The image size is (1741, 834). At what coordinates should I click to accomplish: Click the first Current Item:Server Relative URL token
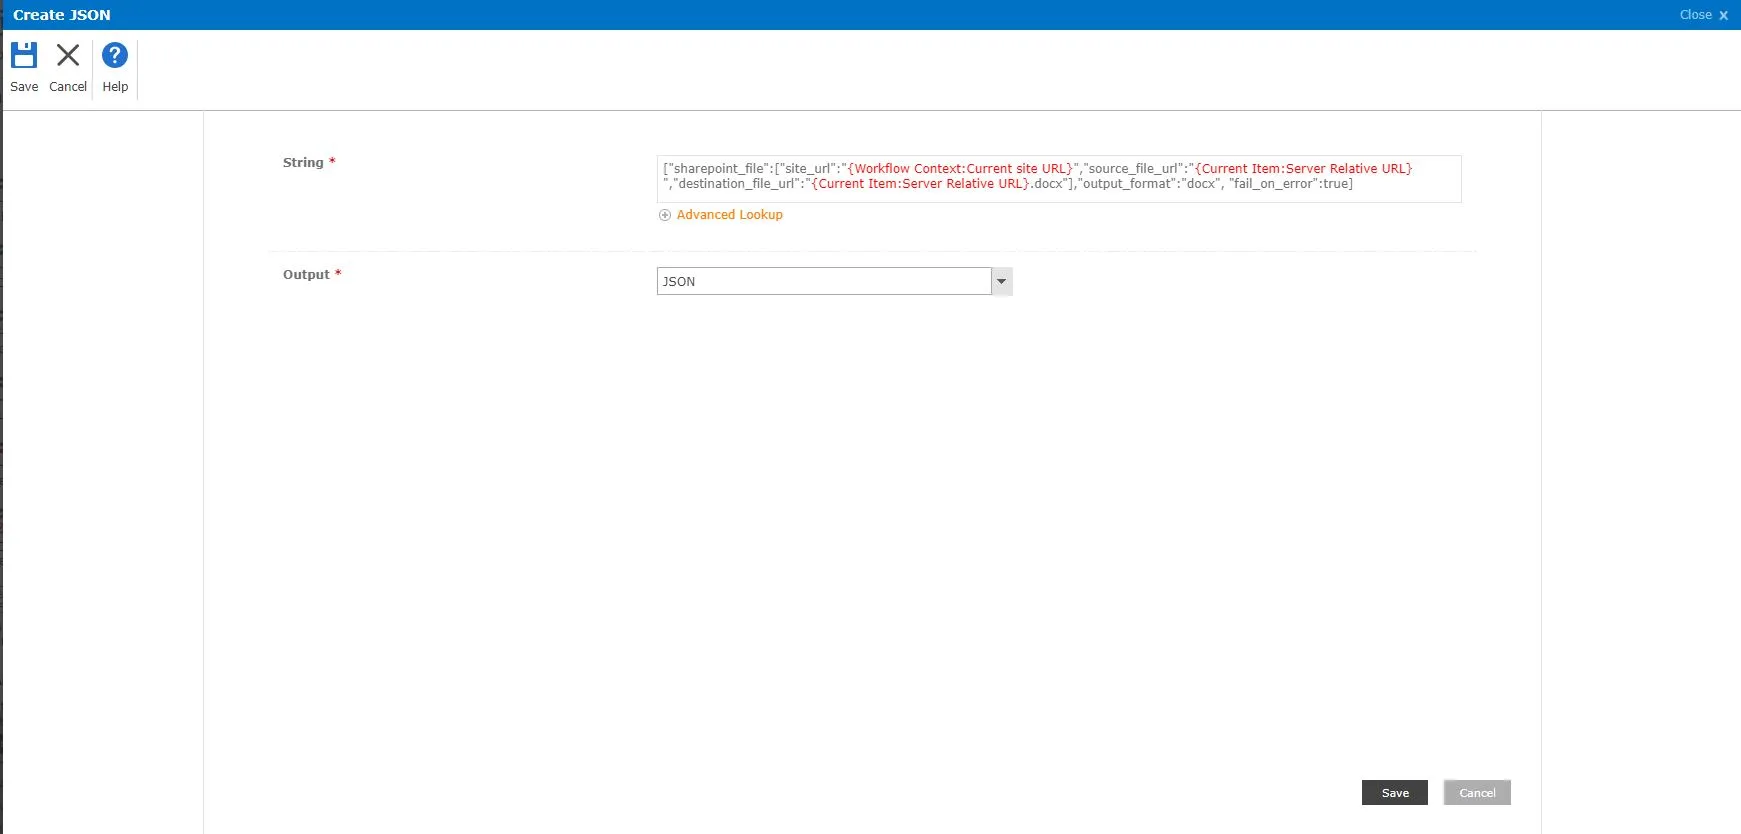tap(1303, 169)
